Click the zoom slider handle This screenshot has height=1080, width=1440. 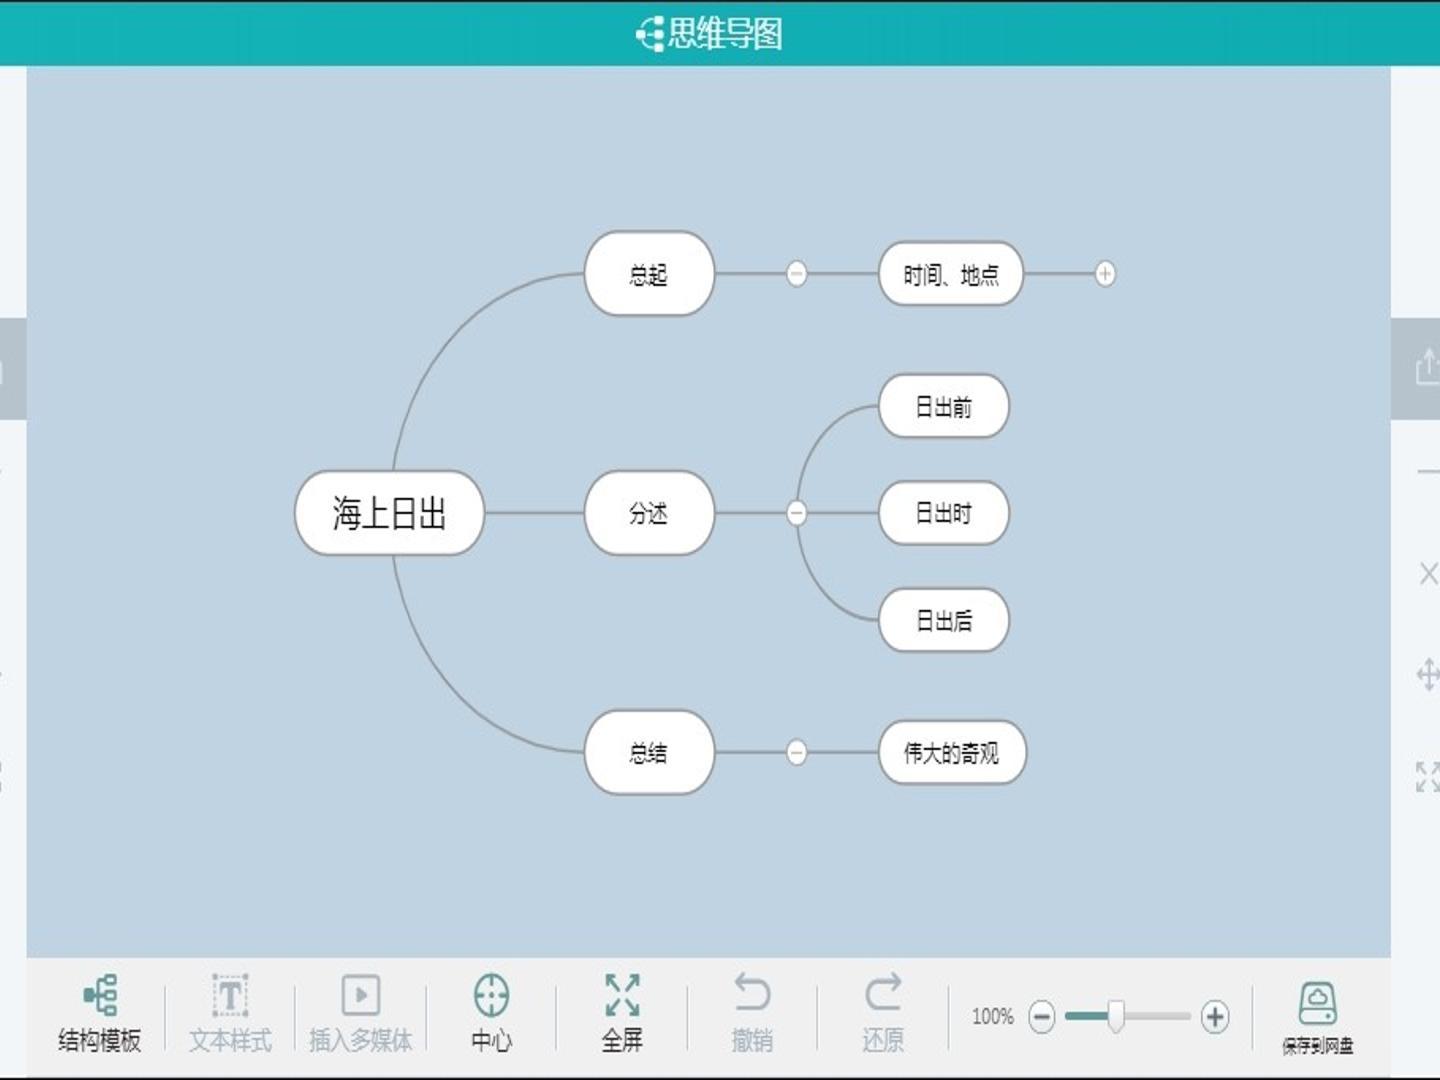click(1116, 1016)
